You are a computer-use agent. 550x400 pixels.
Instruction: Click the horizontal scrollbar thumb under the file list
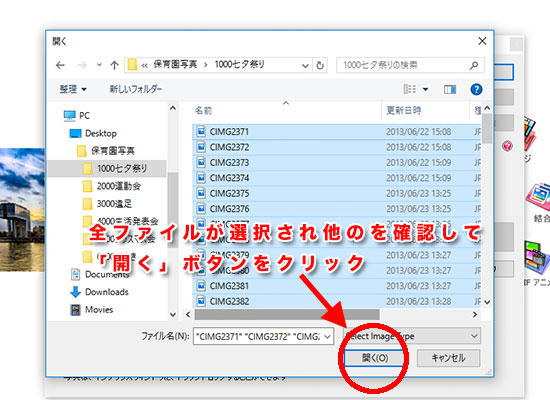coord(287,314)
